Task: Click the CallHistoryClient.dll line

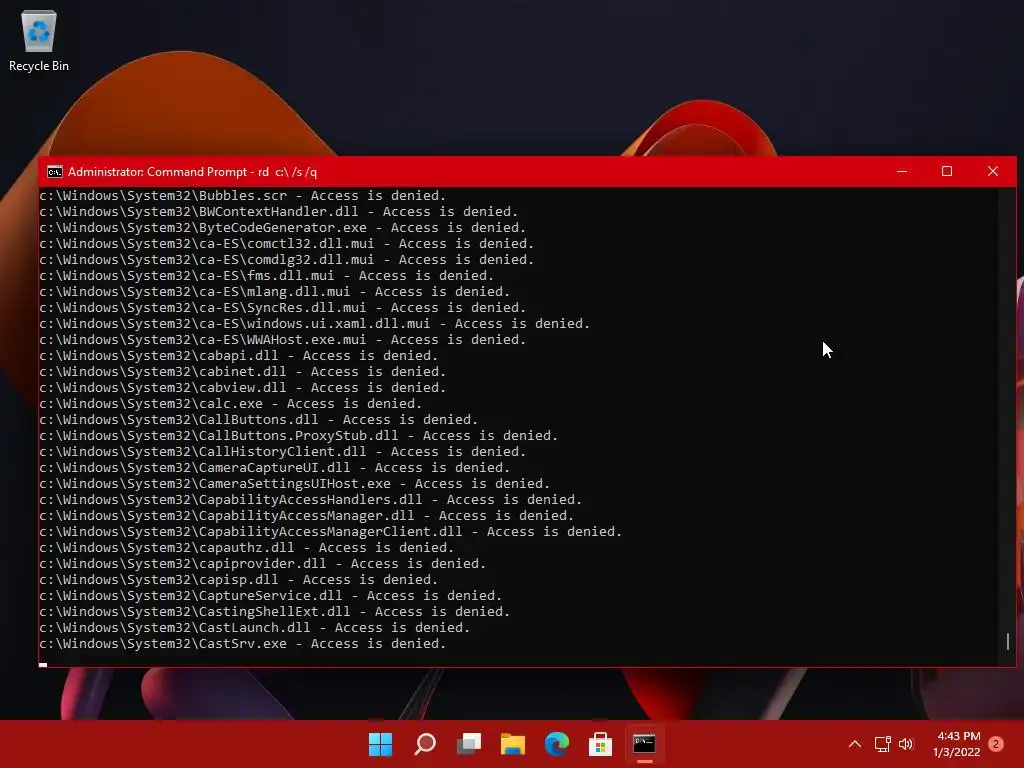Action: coord(283,452)
